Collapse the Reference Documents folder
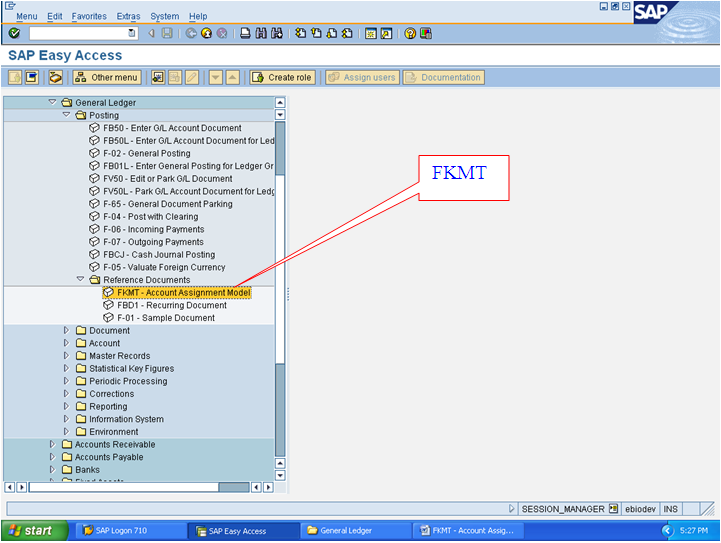Image resolution: width=721 pixels, height=543 pixels. pyautogui.click(x=80, y=279)
